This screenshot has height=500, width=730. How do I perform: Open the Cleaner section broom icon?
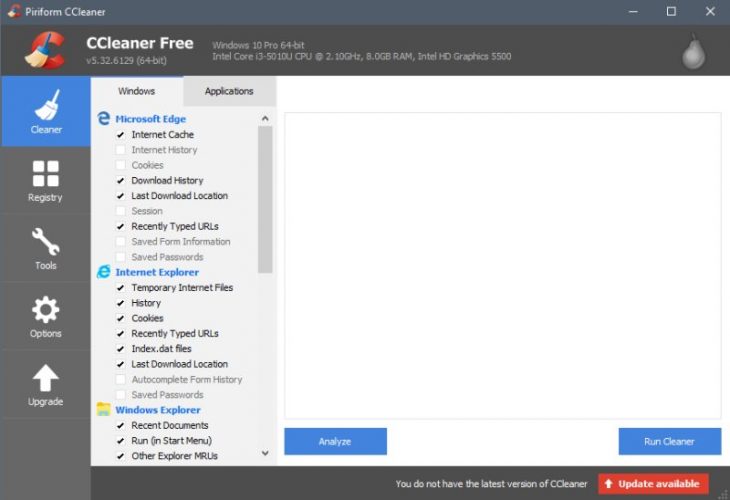click(47, 104)
